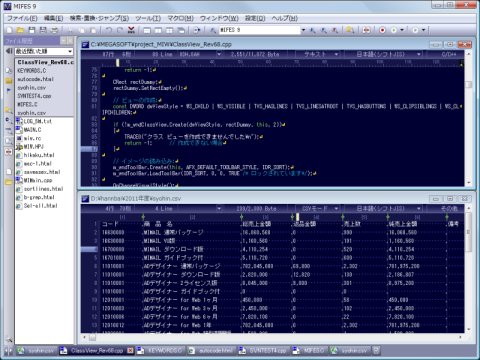Click the find icon left of search box

pyautogui.click(x=213, y=30)
